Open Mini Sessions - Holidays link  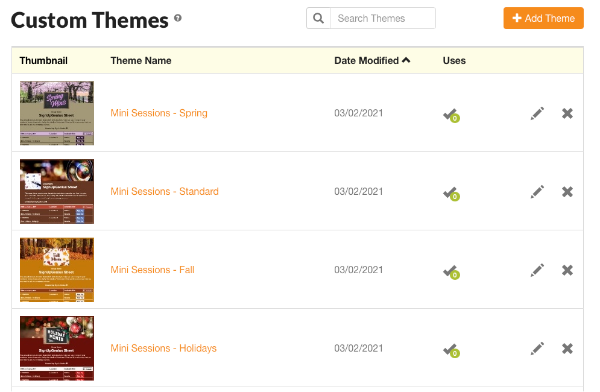163,348
